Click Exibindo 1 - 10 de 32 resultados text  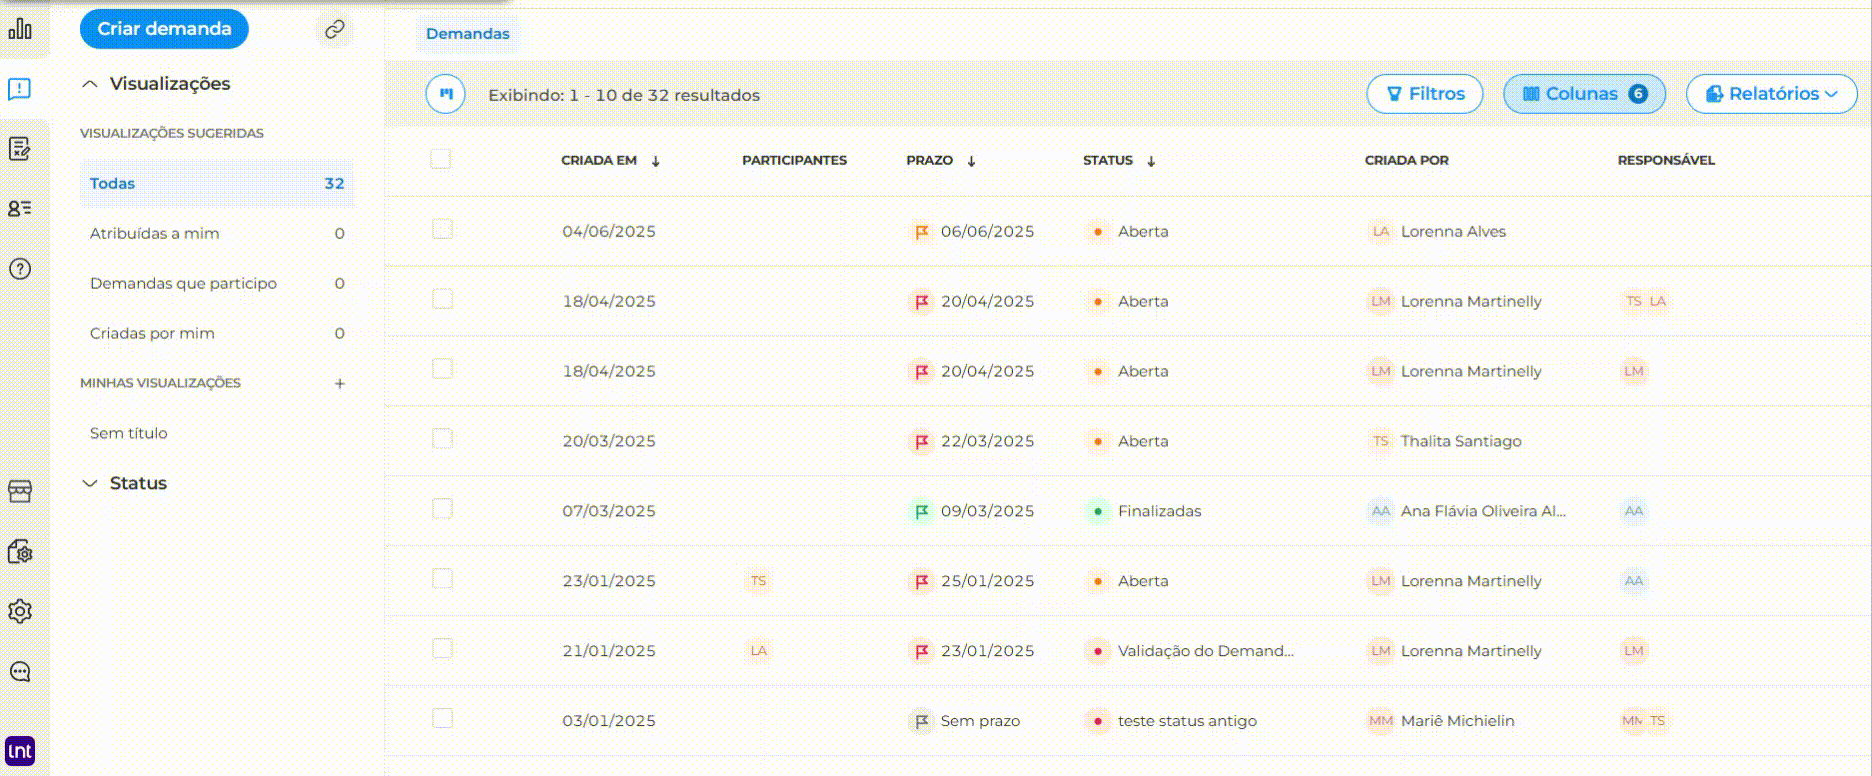[x=624, y=95]
